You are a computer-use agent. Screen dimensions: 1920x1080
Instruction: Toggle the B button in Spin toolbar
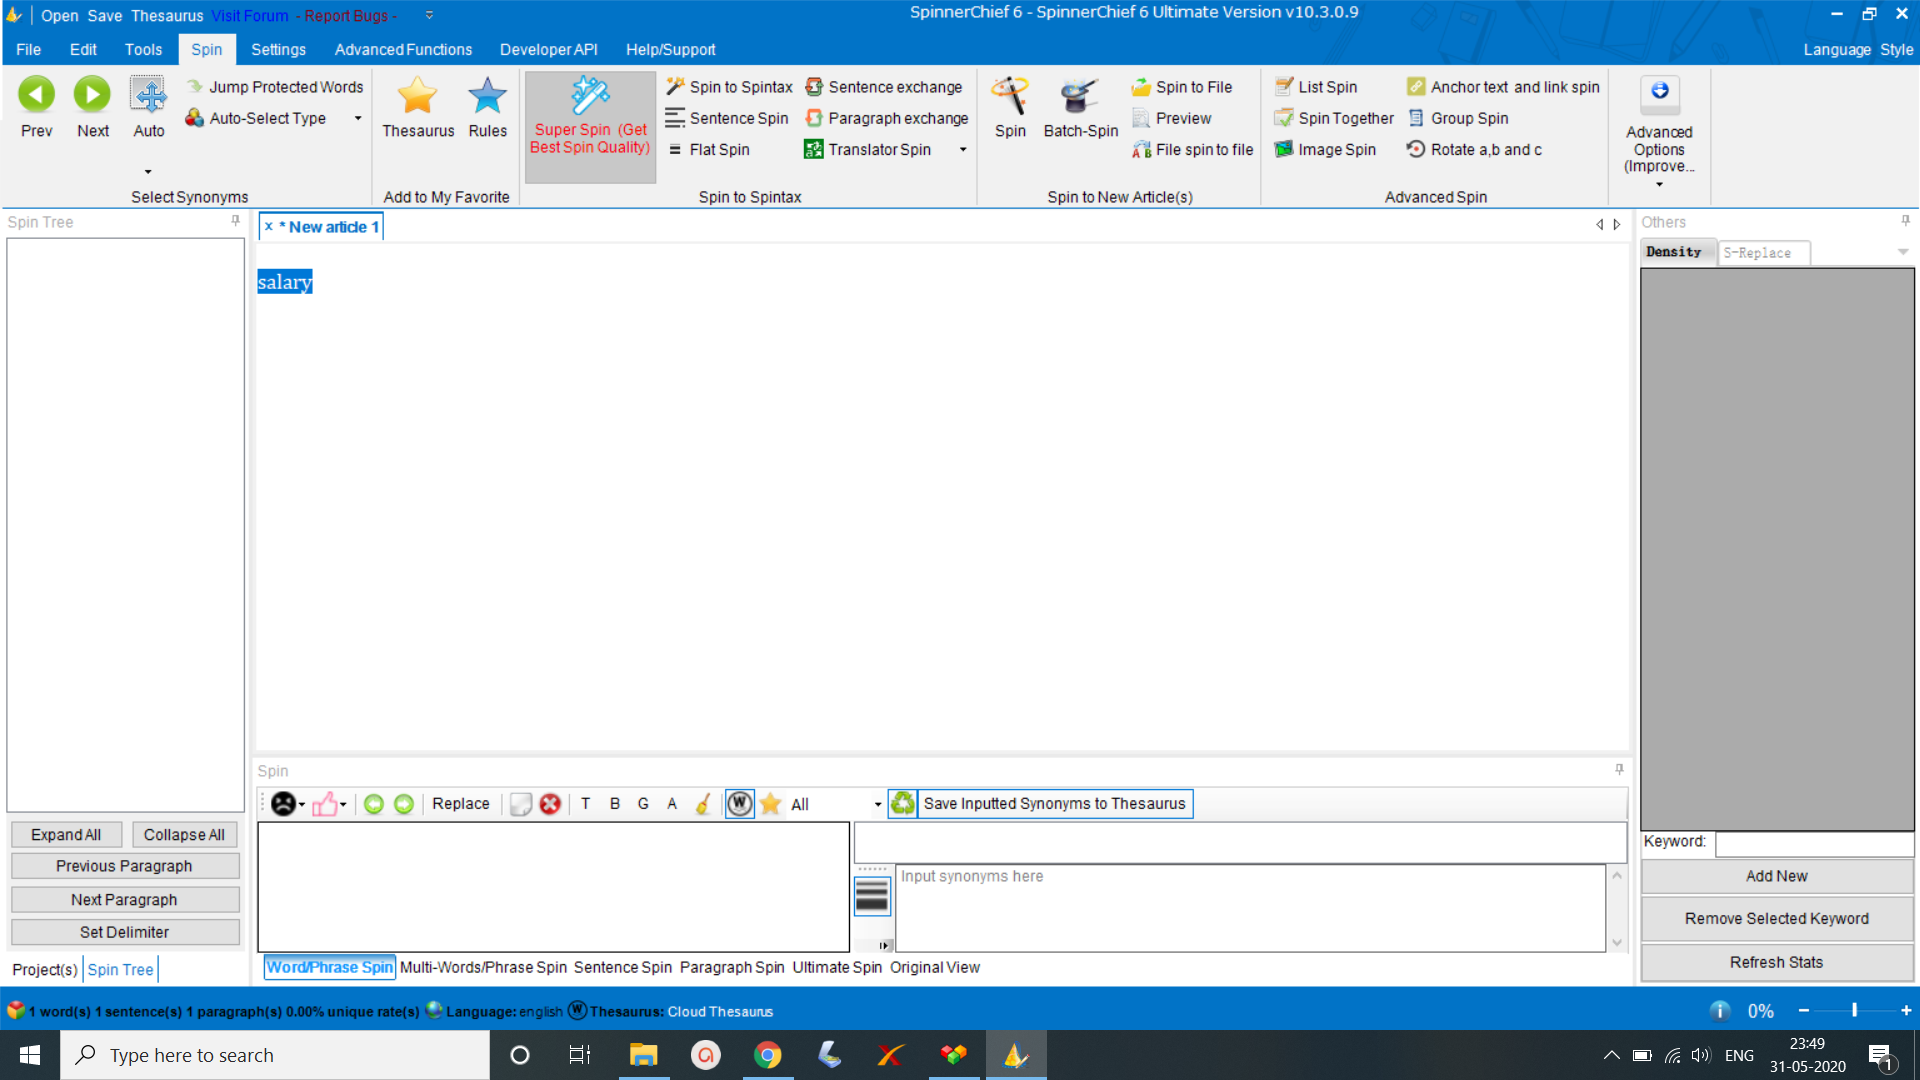tap(614, 804)
